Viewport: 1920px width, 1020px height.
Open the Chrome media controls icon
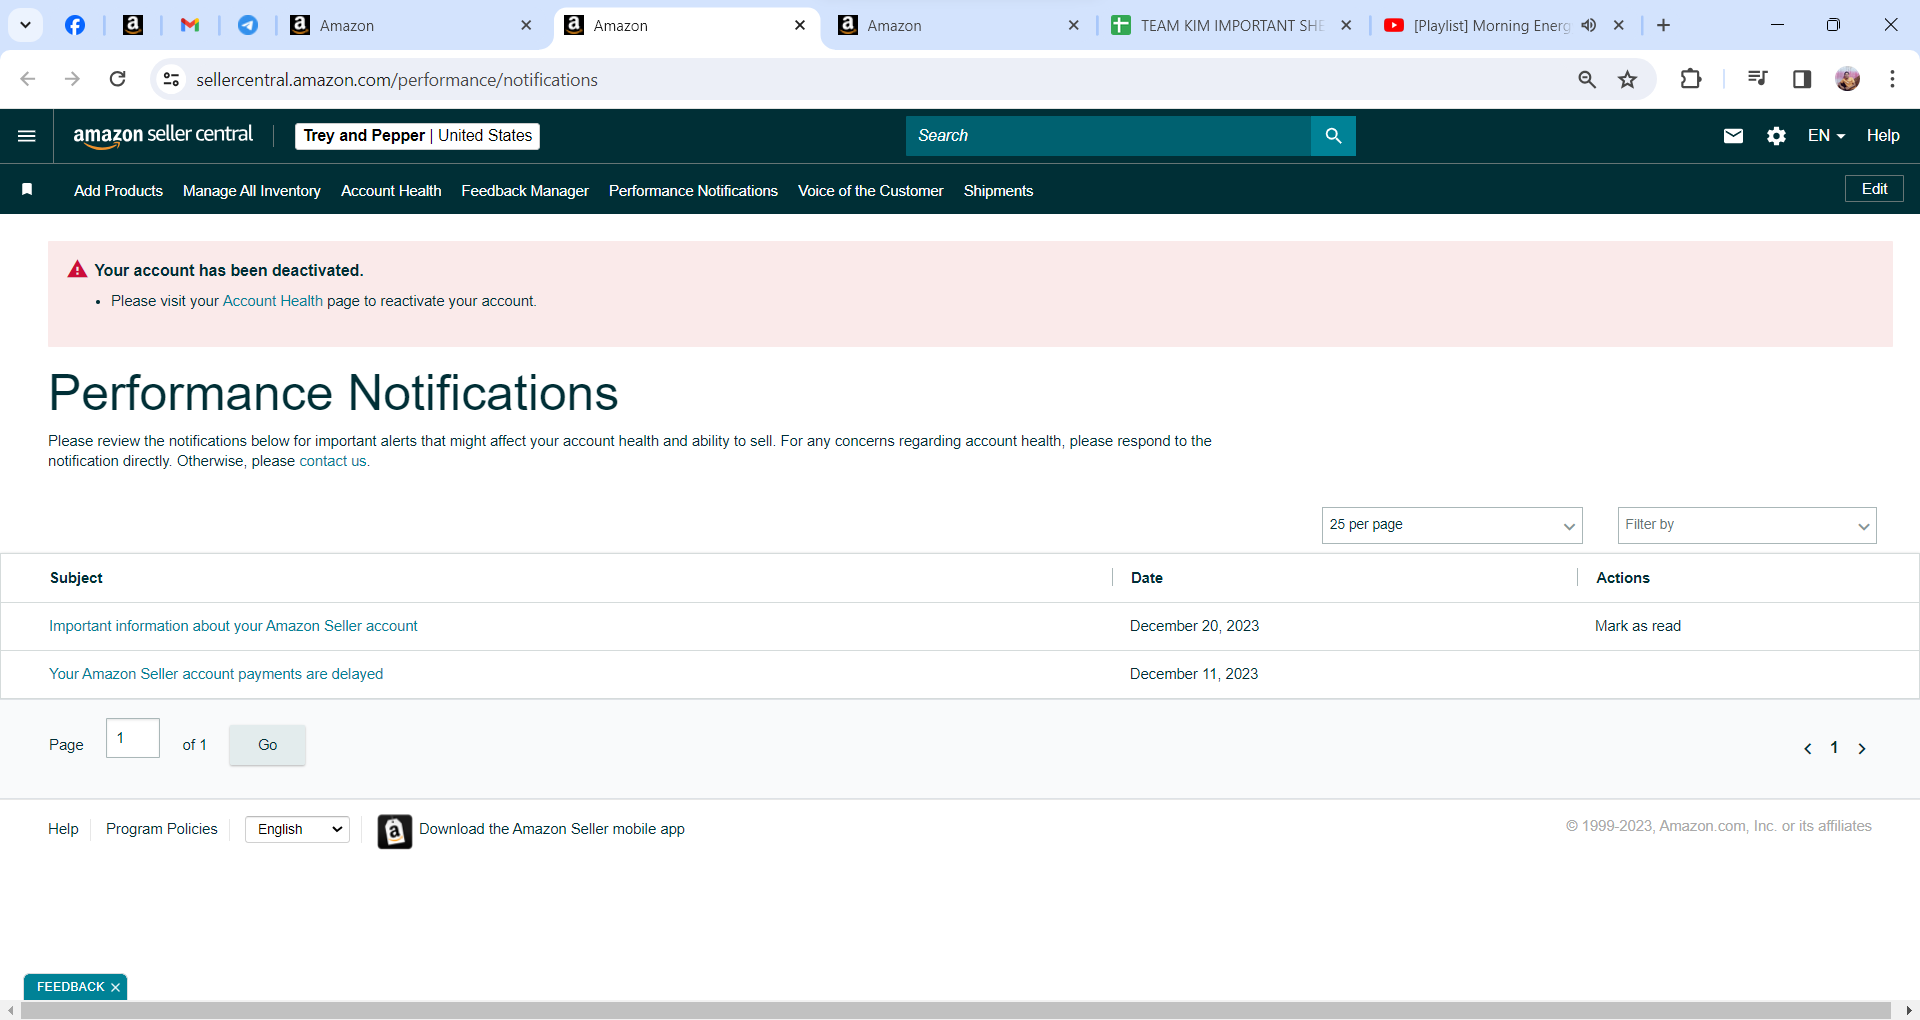pyautogui.click(x=1757, y=79)
